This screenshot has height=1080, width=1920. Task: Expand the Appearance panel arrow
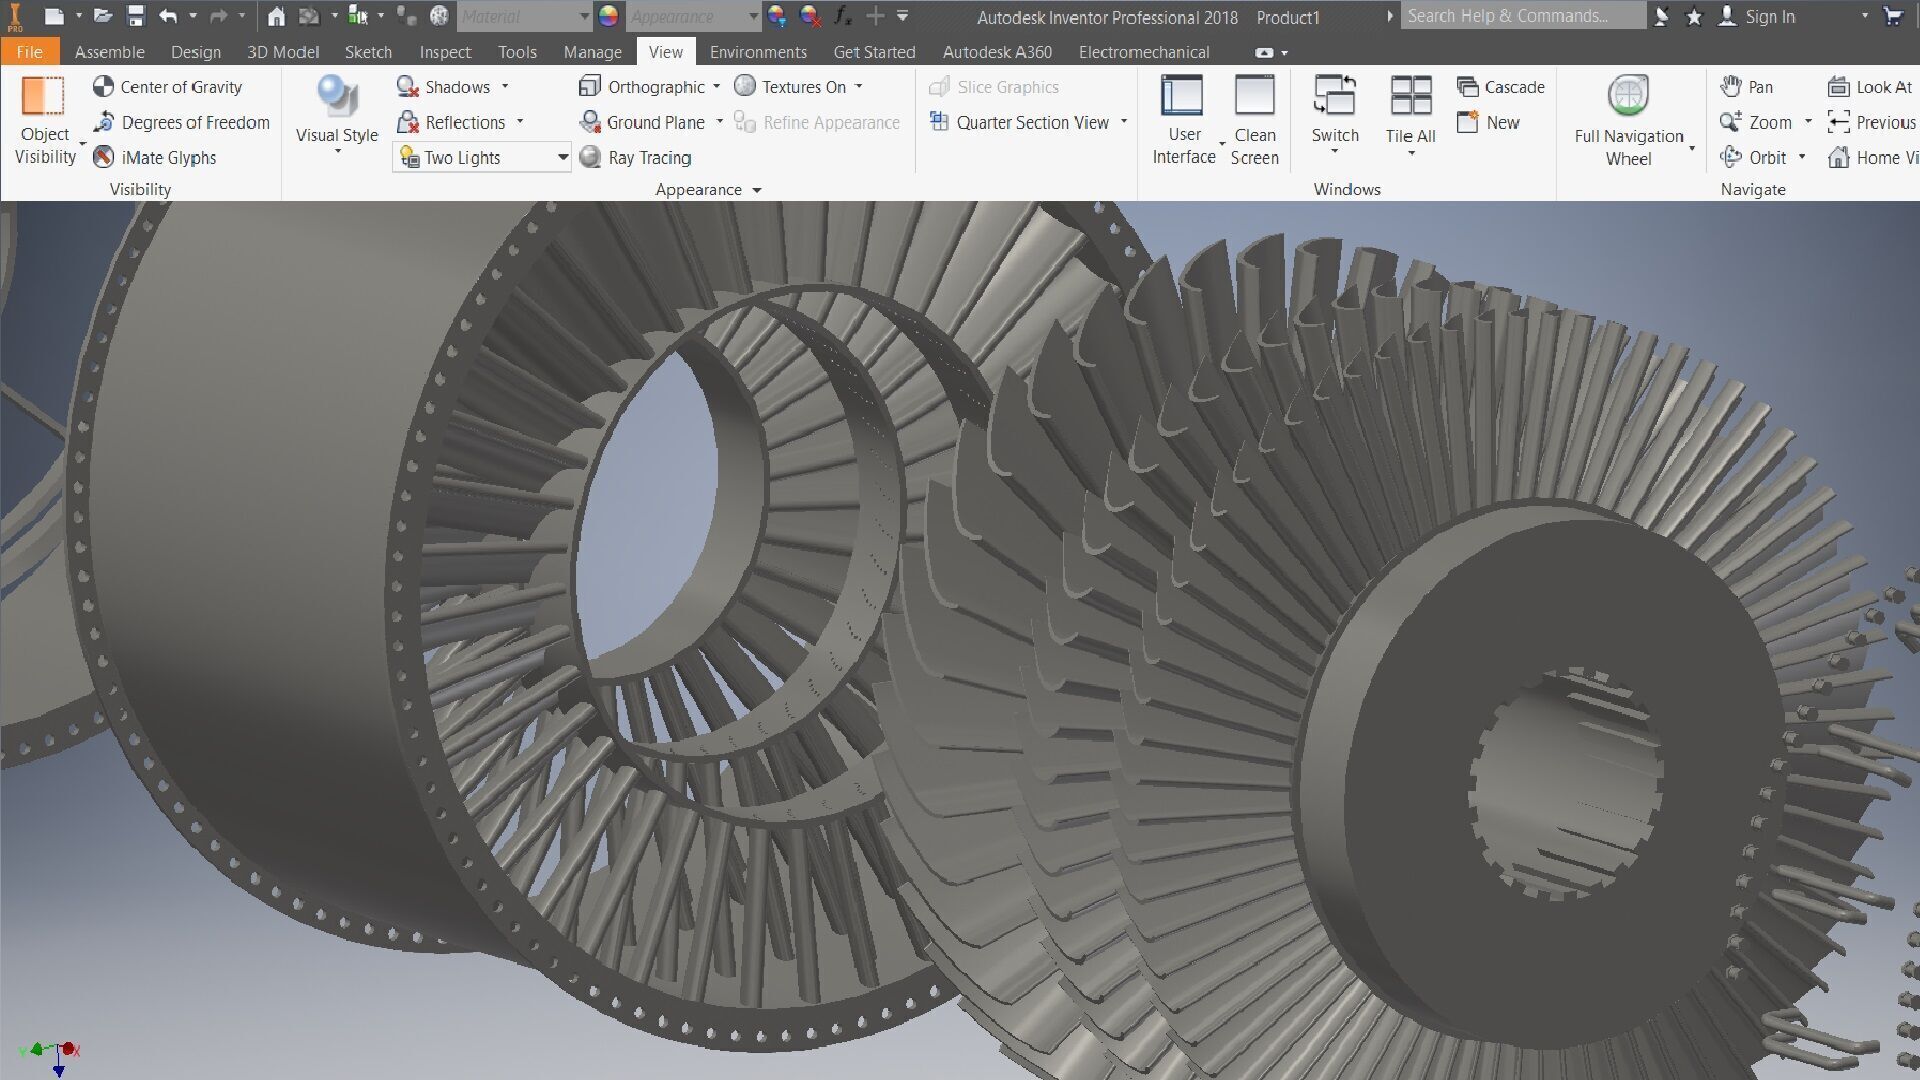point(757,190)
